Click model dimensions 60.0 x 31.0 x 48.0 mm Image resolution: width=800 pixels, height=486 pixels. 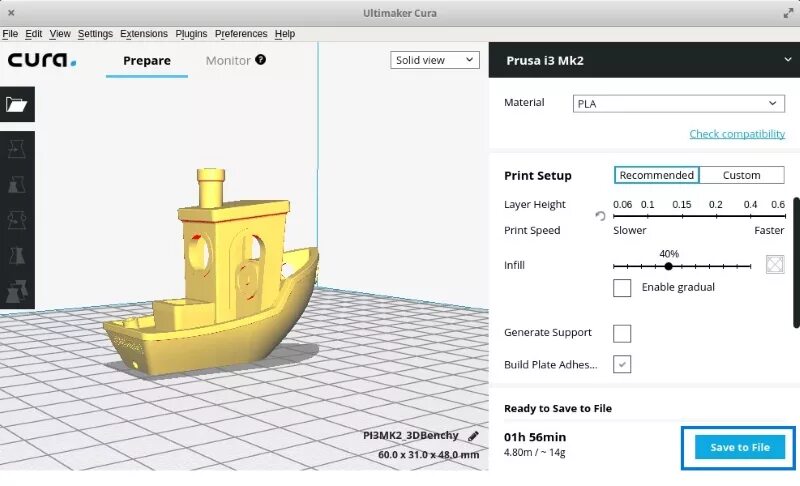pos(429,454)
